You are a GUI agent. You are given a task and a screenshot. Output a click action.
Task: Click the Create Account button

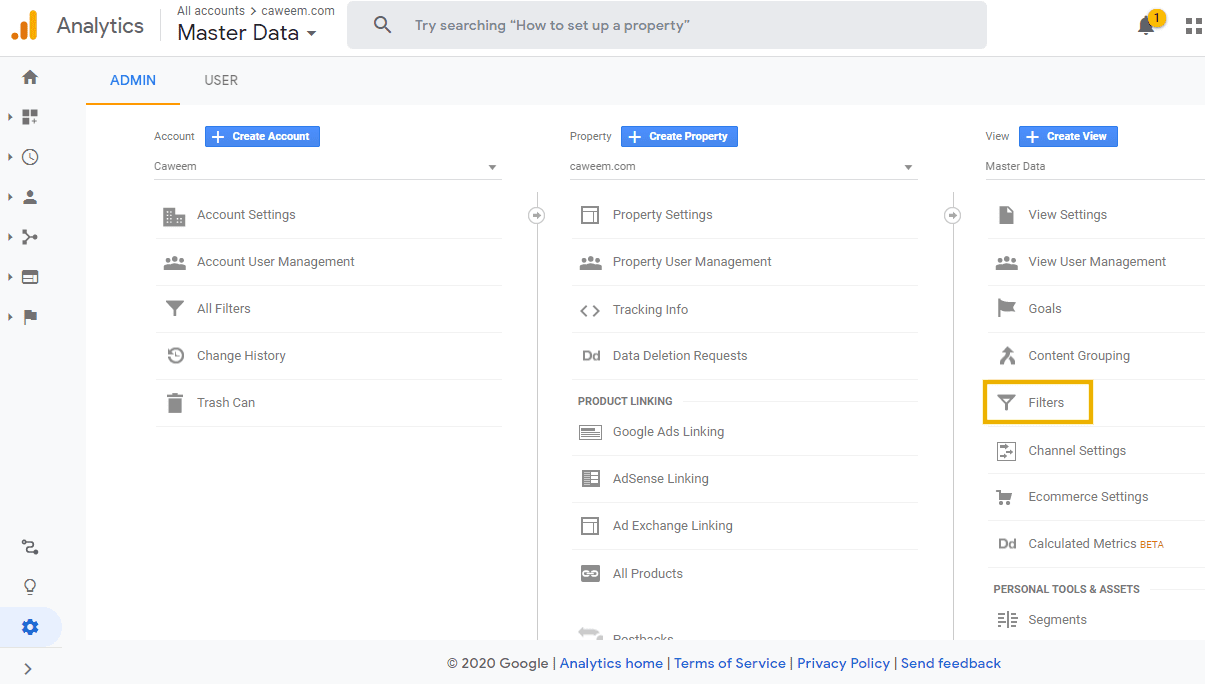[262, 136]
